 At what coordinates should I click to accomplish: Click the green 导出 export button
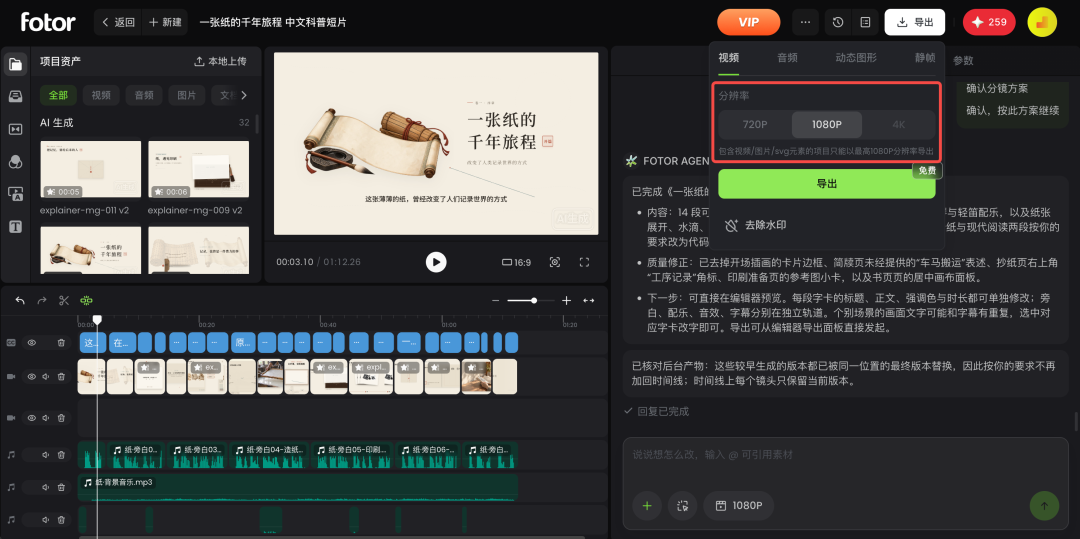(x=827, y=184)
